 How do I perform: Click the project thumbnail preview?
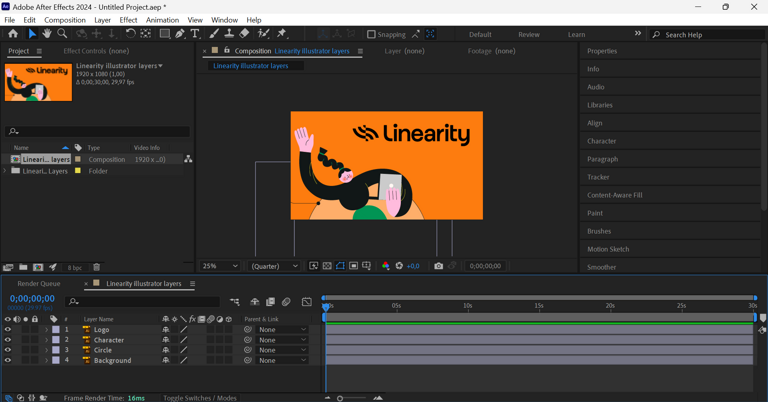38,82
